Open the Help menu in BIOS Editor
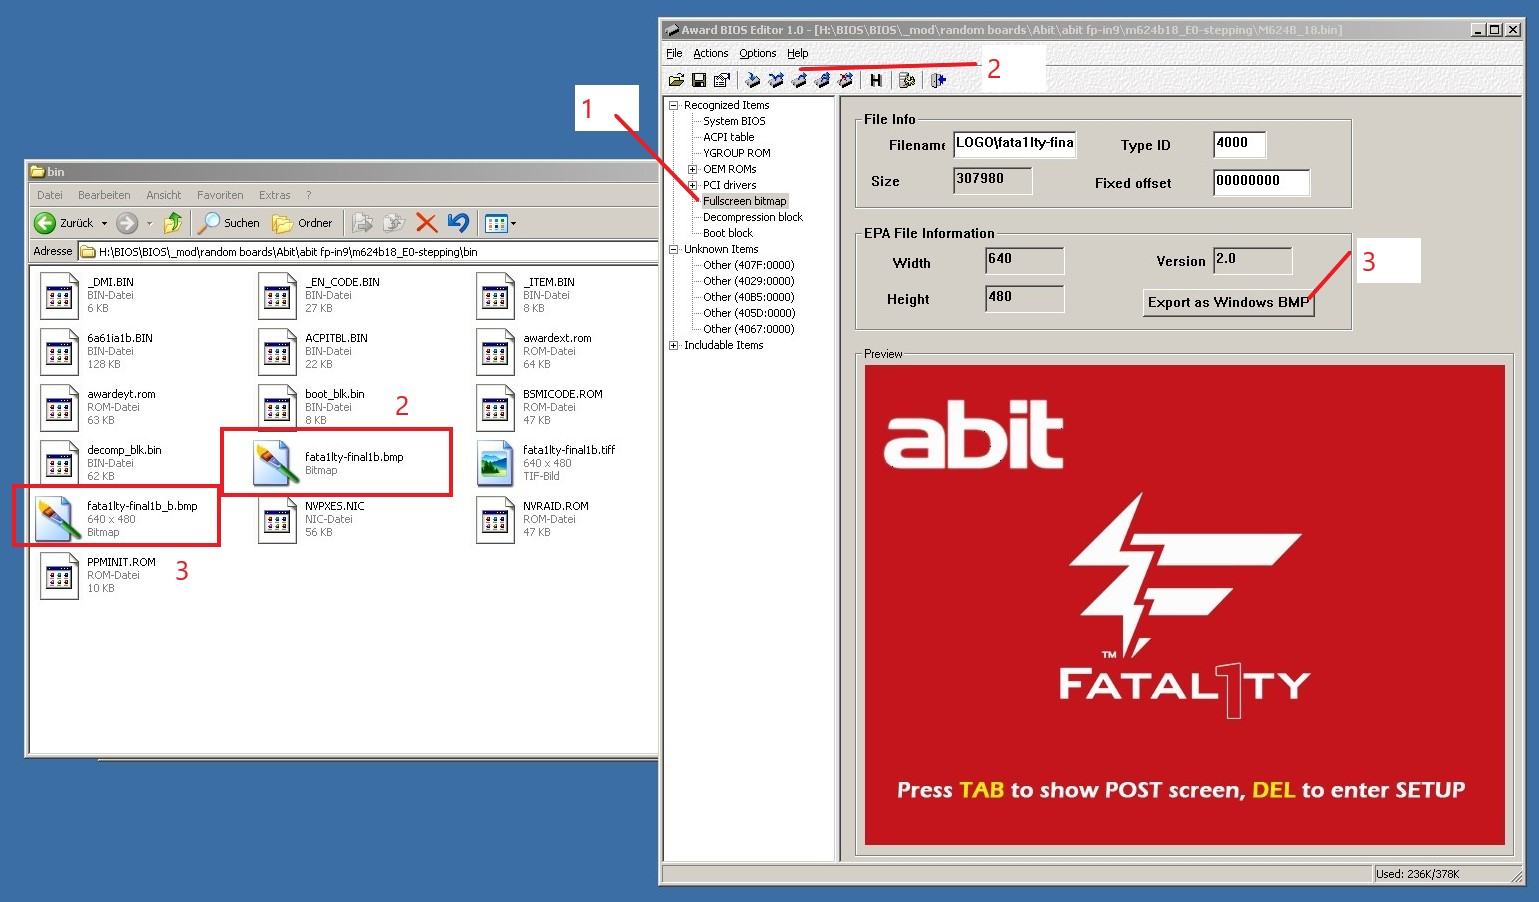Image resolution: width=1539 pixels, height=902 pixels. (x=798, y=53)
